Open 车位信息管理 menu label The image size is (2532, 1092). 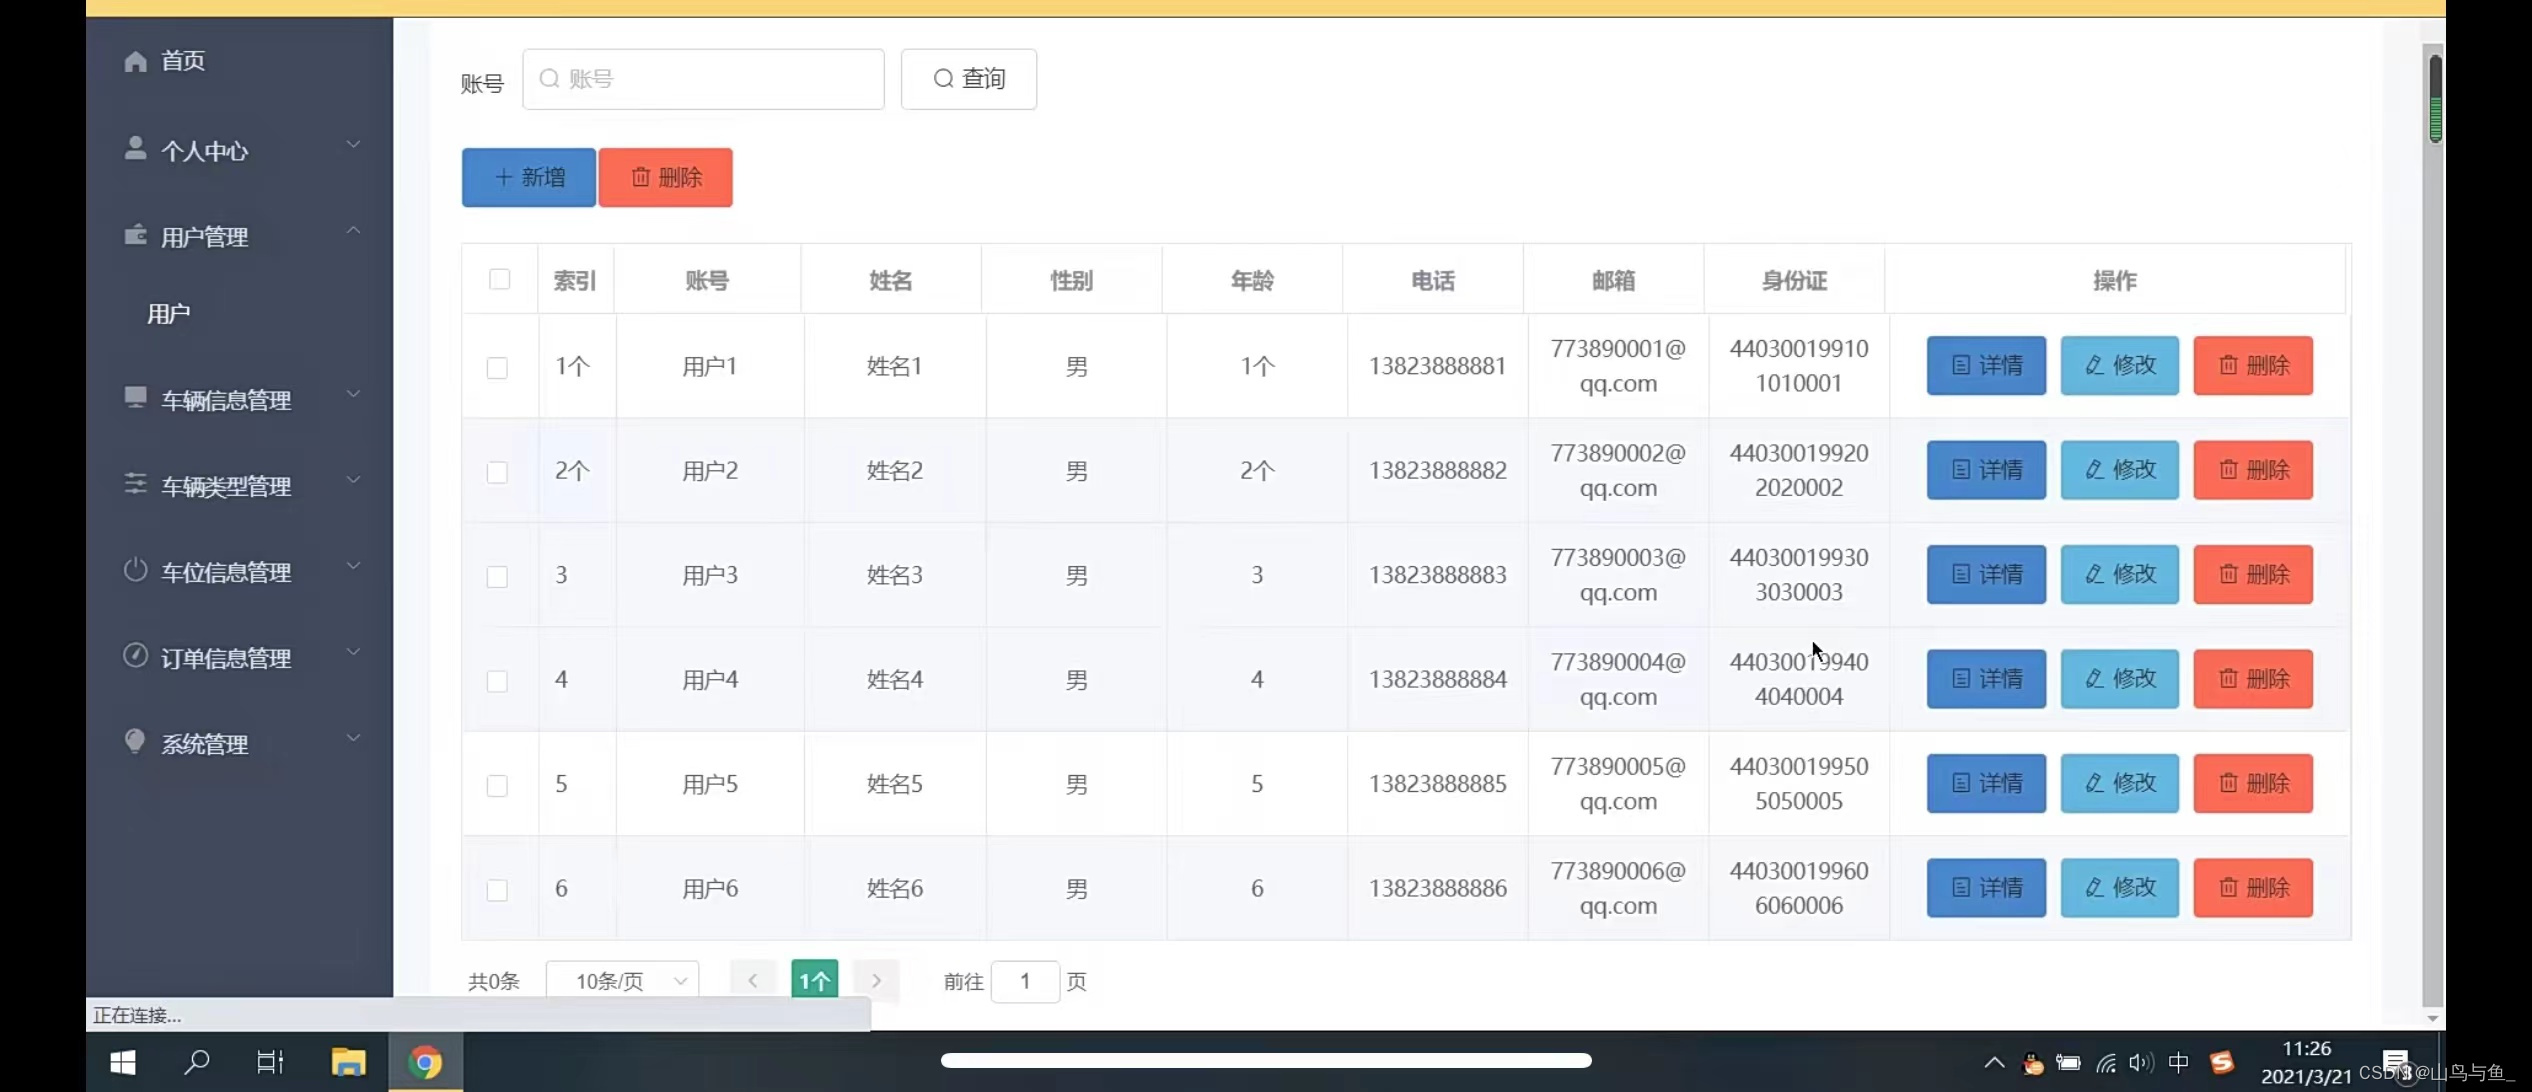(x=226, y=572)
